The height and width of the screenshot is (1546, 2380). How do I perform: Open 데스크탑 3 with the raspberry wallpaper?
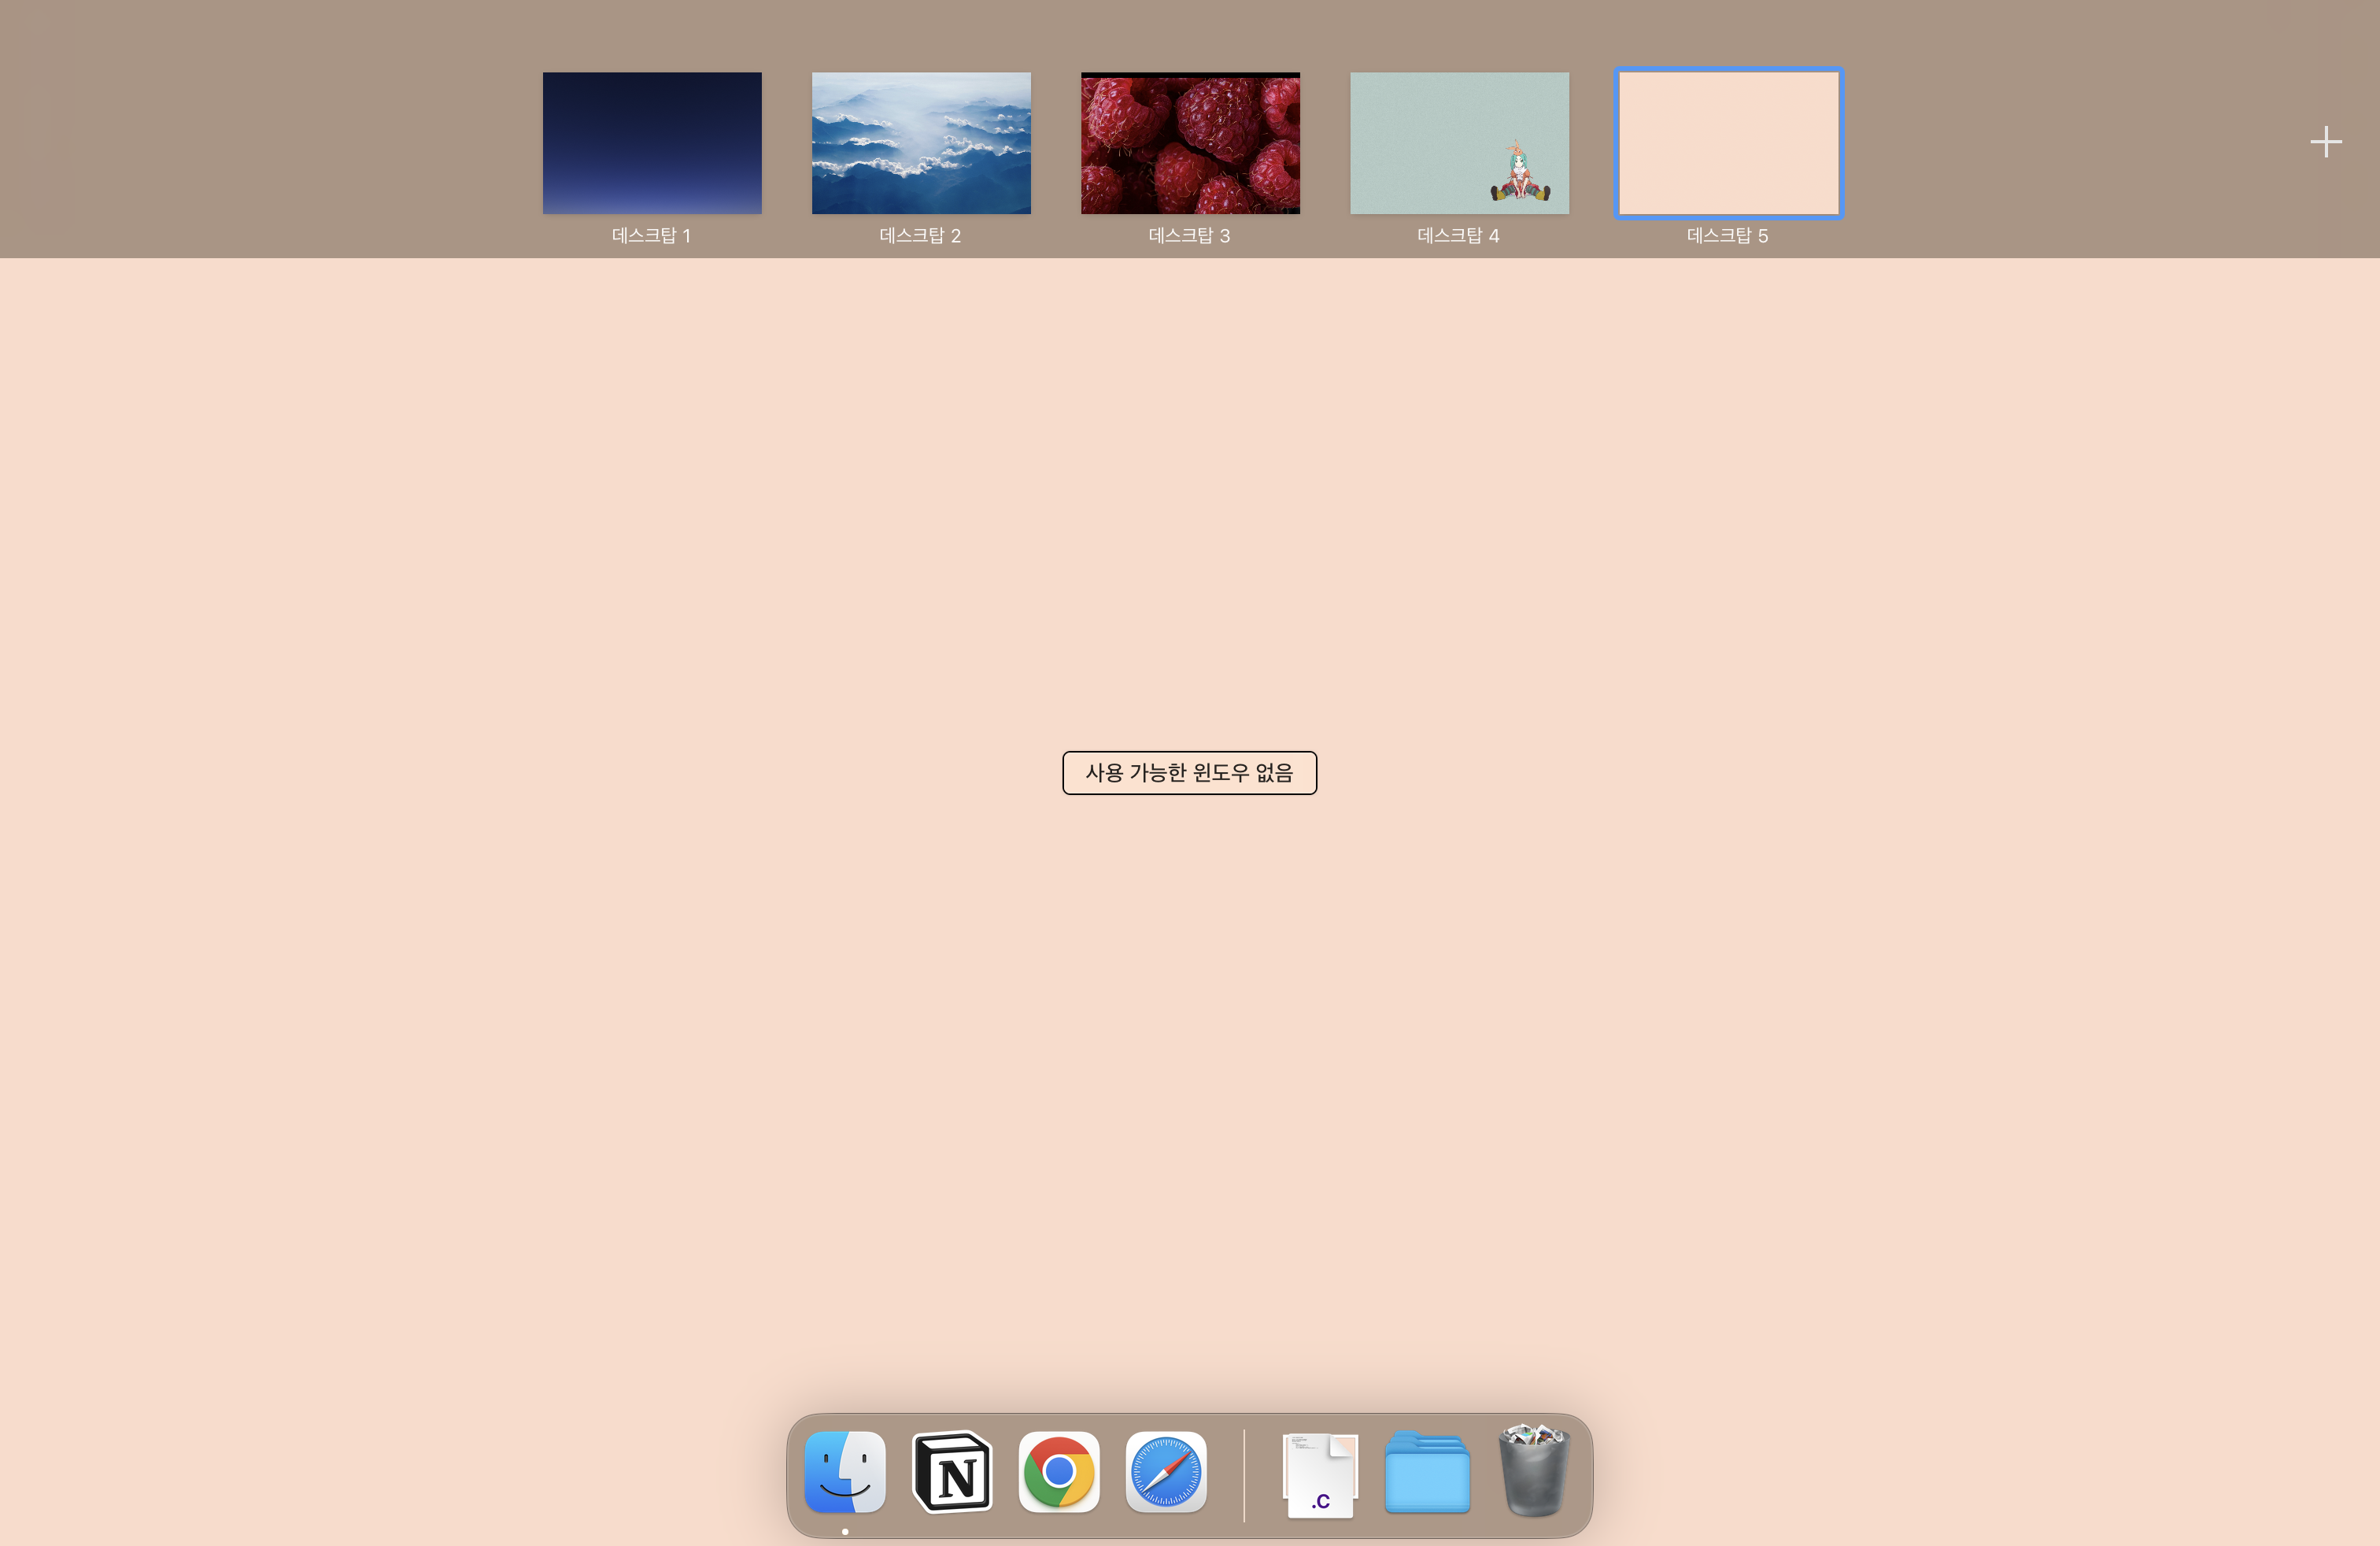[x=1190, y=142]
